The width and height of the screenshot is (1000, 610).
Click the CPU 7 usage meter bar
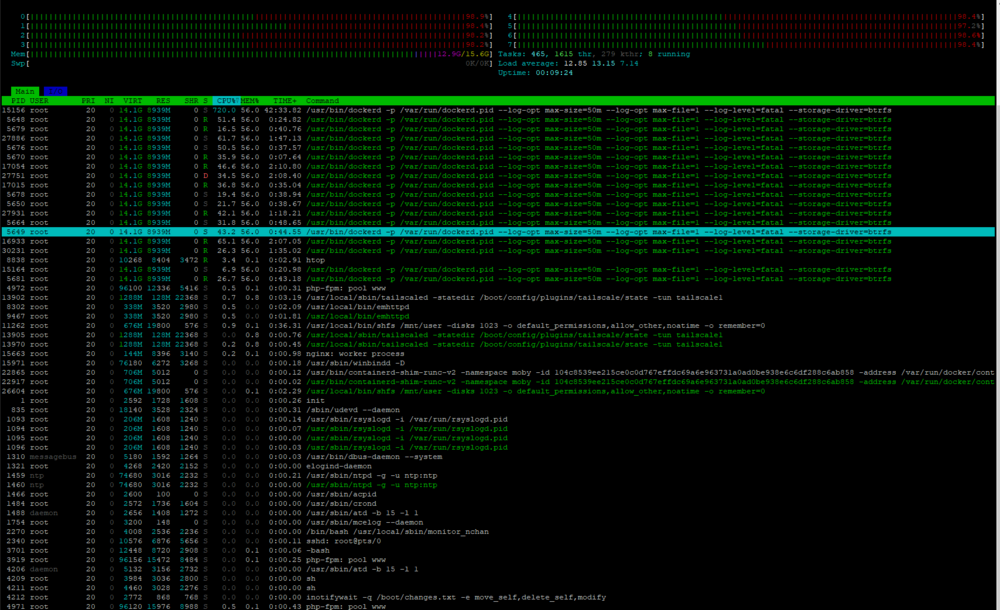pos(746,45)
